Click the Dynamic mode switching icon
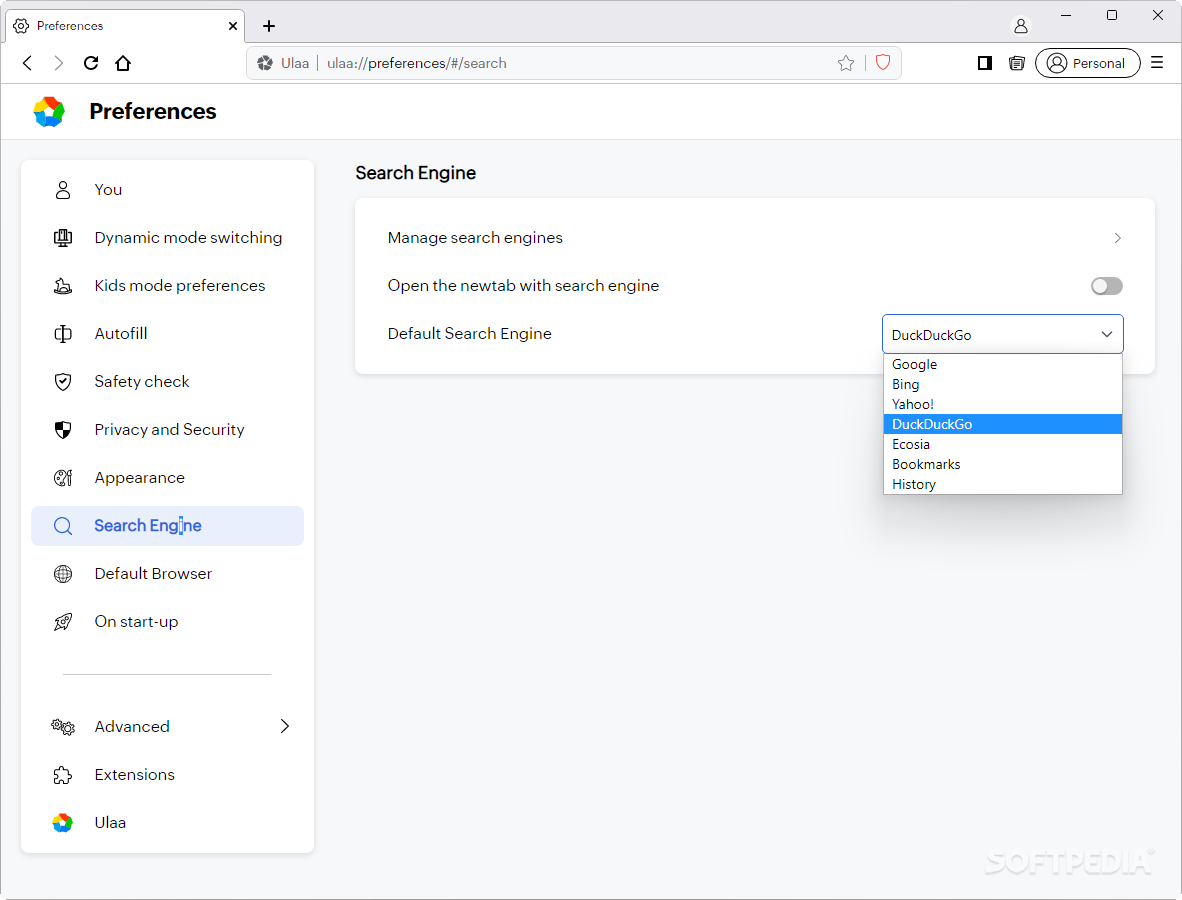This screenshot has width=1182, height=900. [x=63, y=238]
